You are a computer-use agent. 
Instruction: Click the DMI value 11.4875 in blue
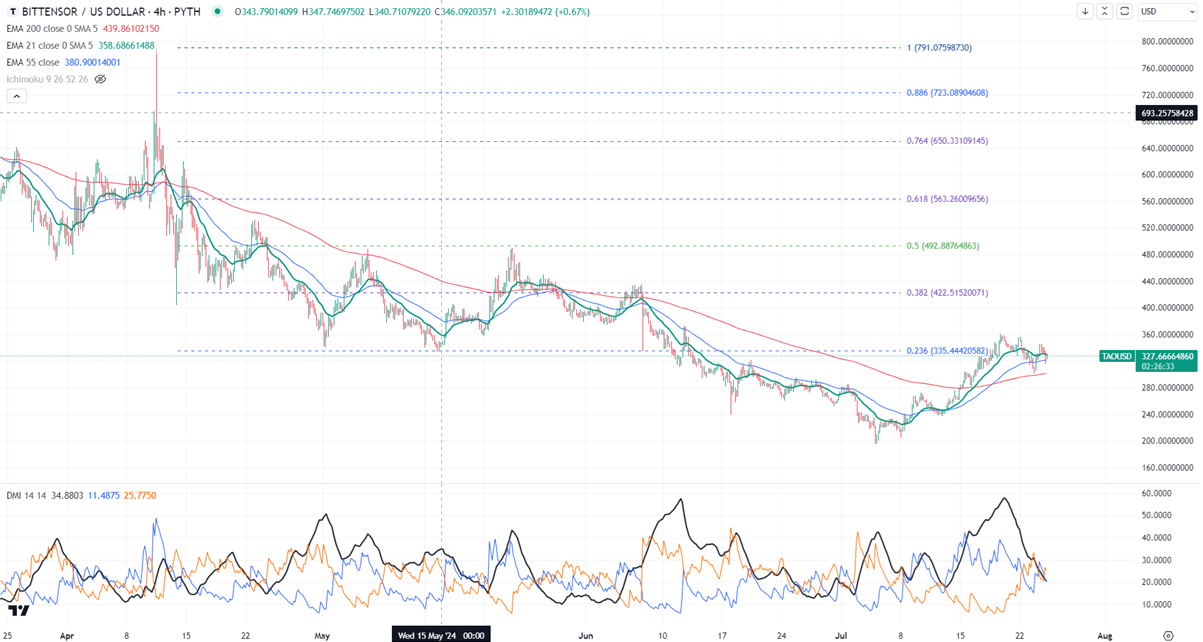[x=105, y=495]
